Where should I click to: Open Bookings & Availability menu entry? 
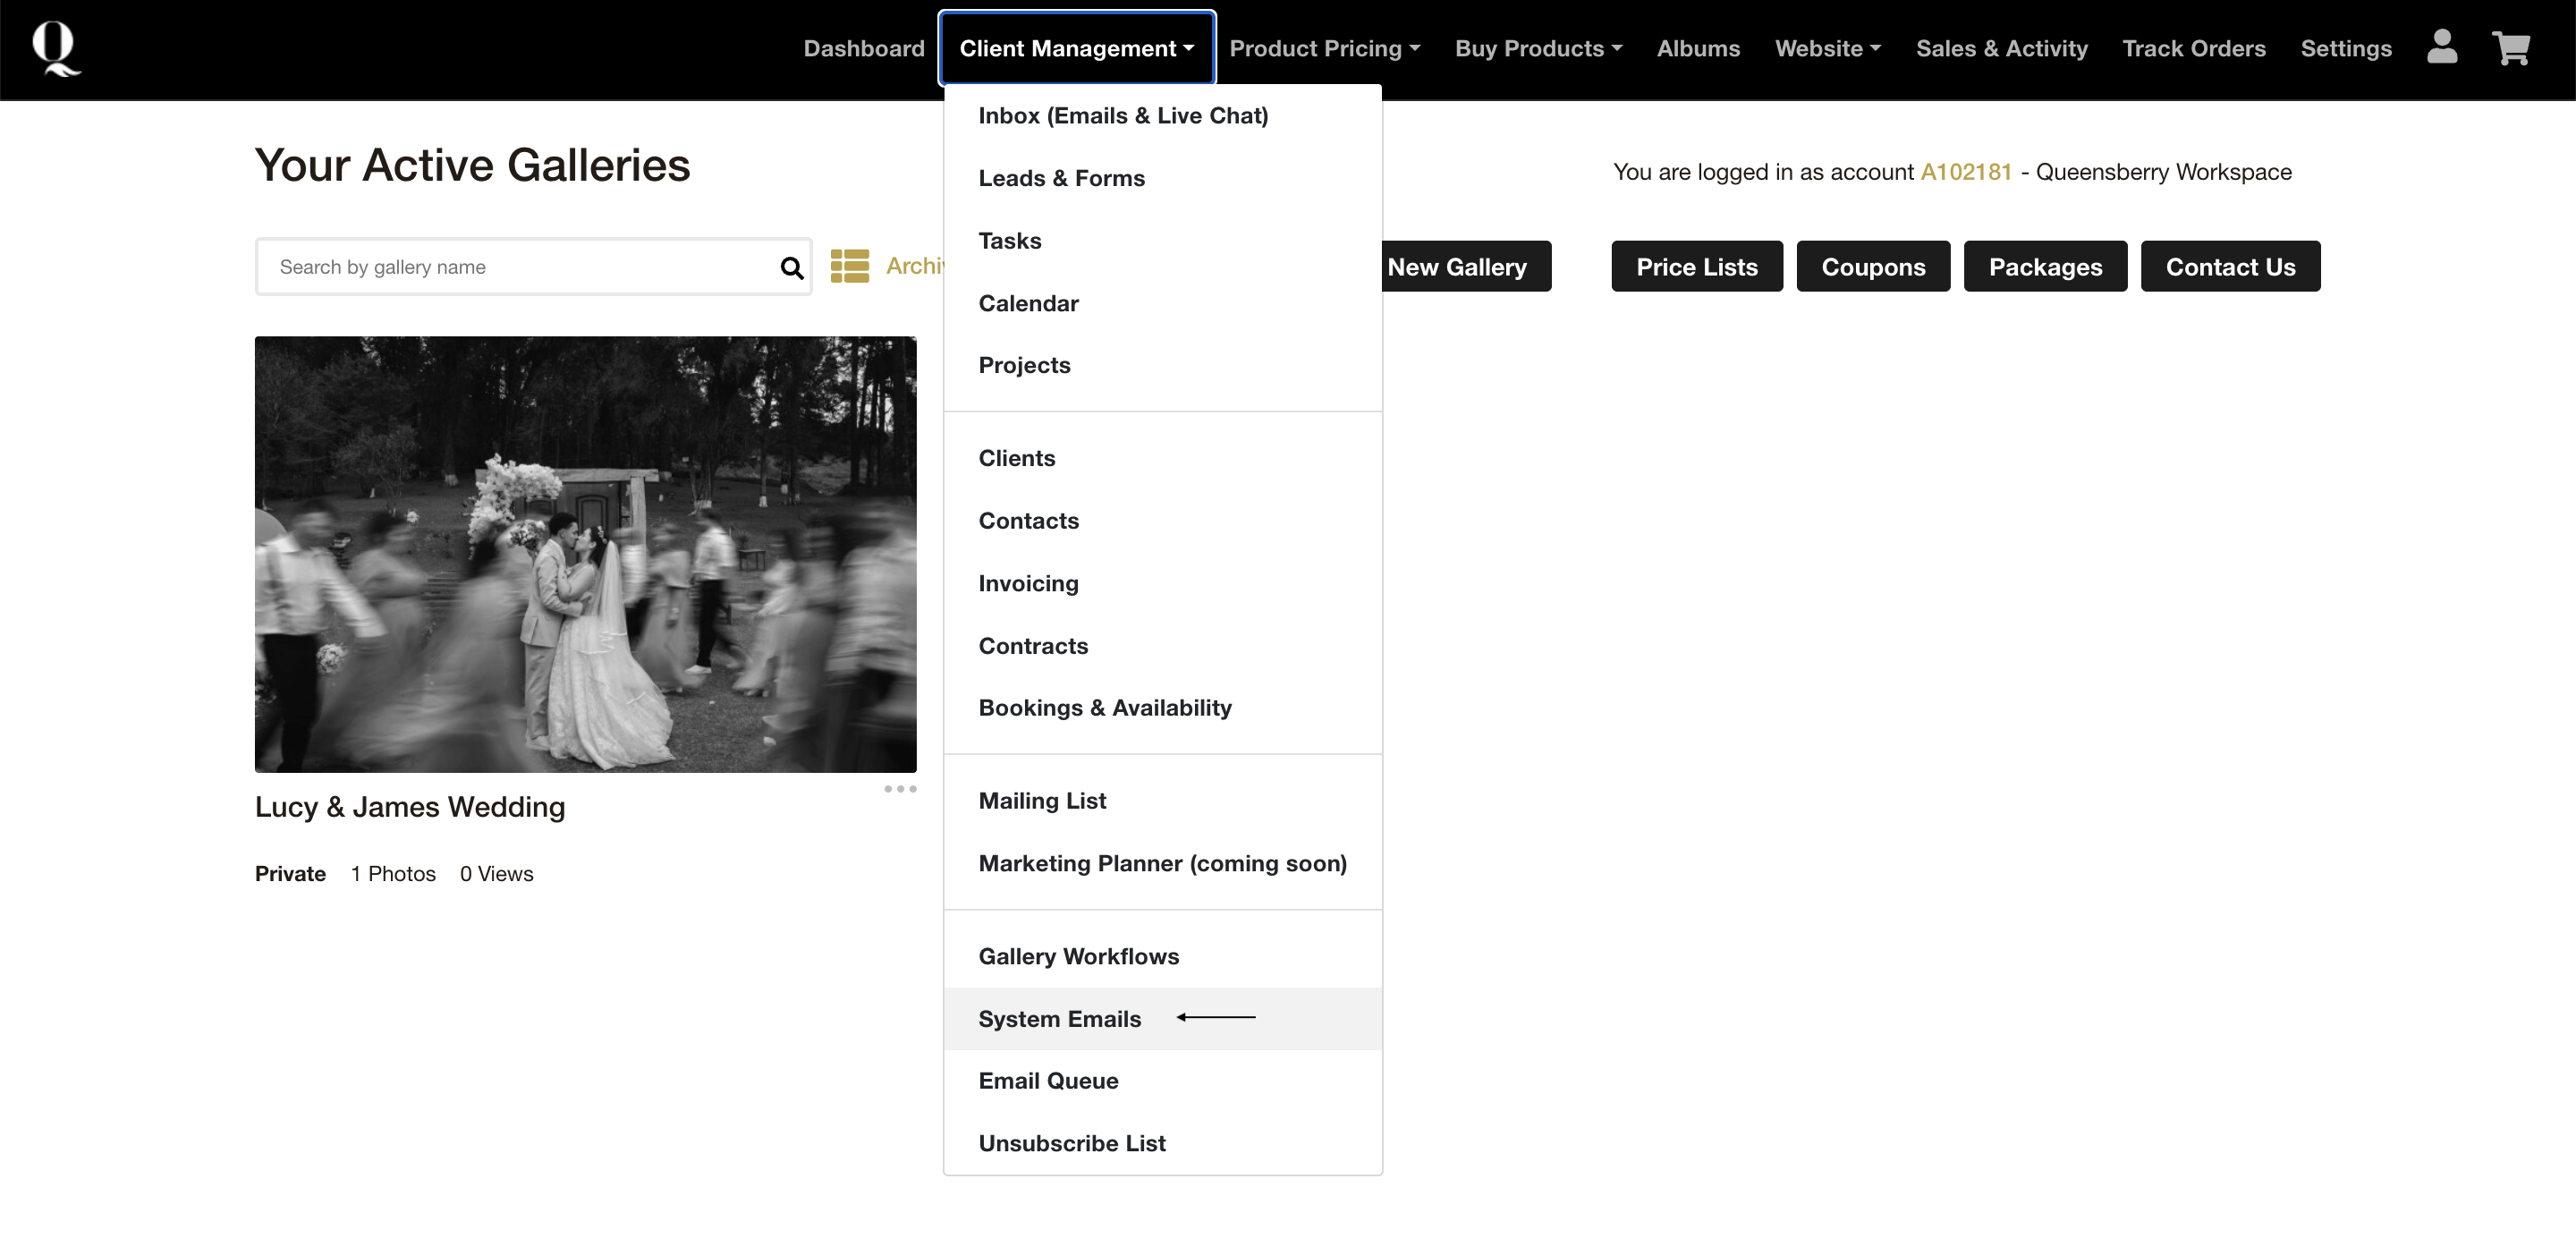click(x=1104, y=707)
